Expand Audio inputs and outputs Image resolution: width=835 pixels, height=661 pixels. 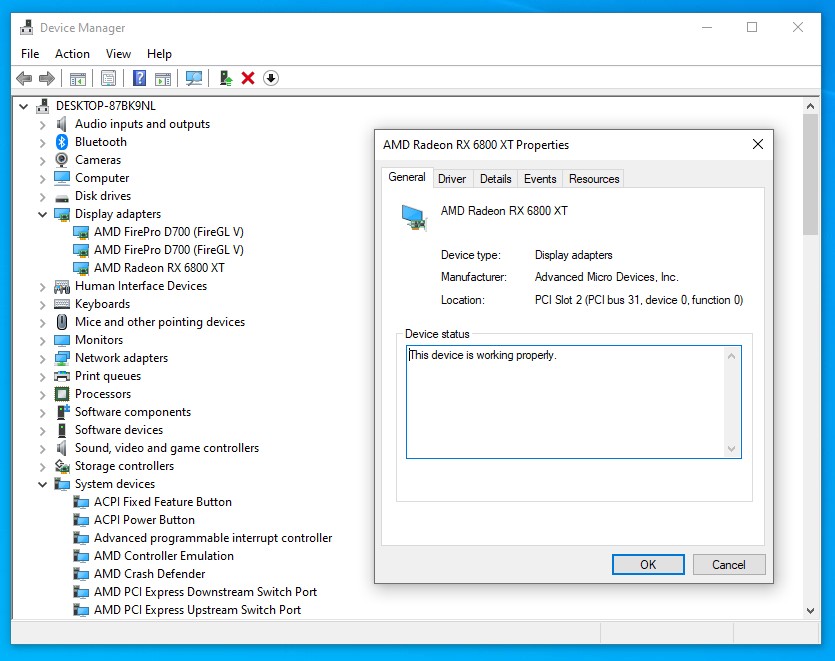(43, 125)
